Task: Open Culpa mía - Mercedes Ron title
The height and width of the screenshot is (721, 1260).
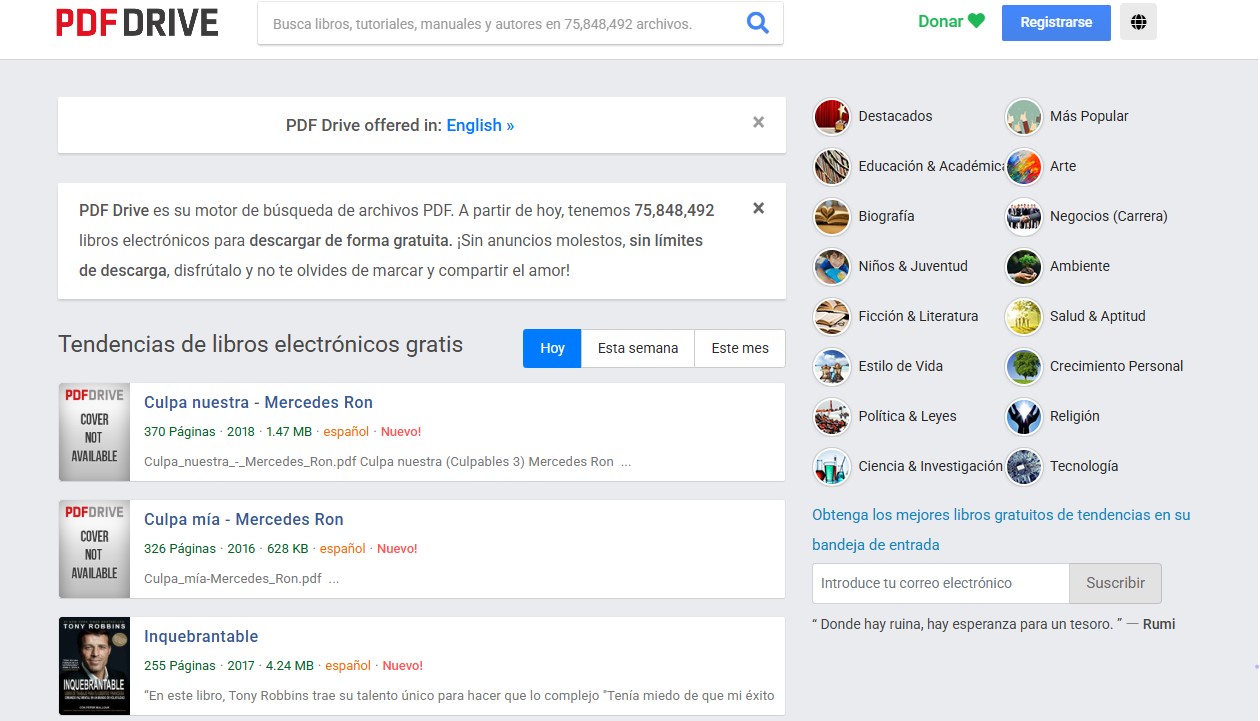Action: pyautogui.click(x=244, y=519)
